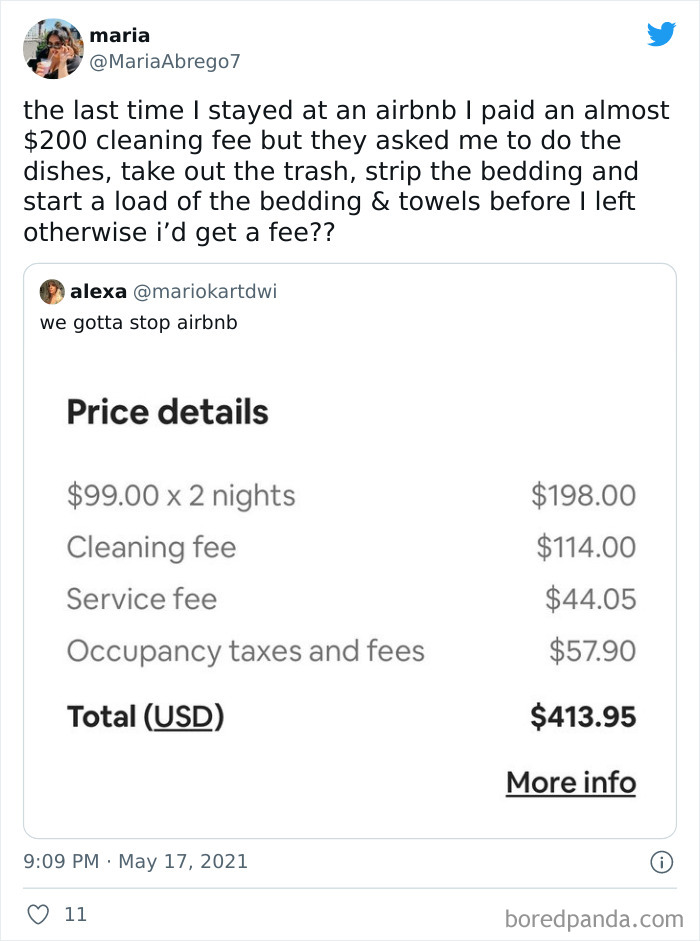This screenshot has height=941, width=700.
Task: Open the More info link
Action: 570,782
